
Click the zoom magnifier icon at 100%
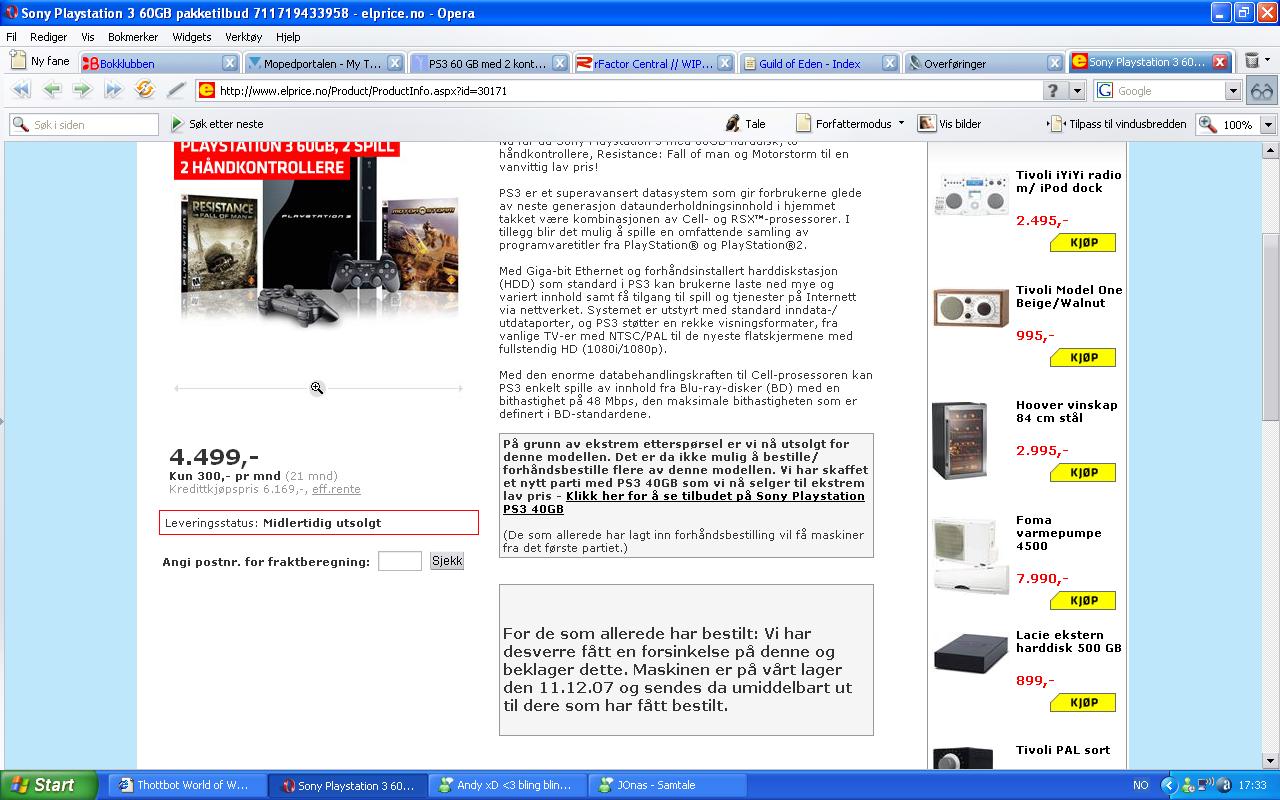tap(1208, 124)
